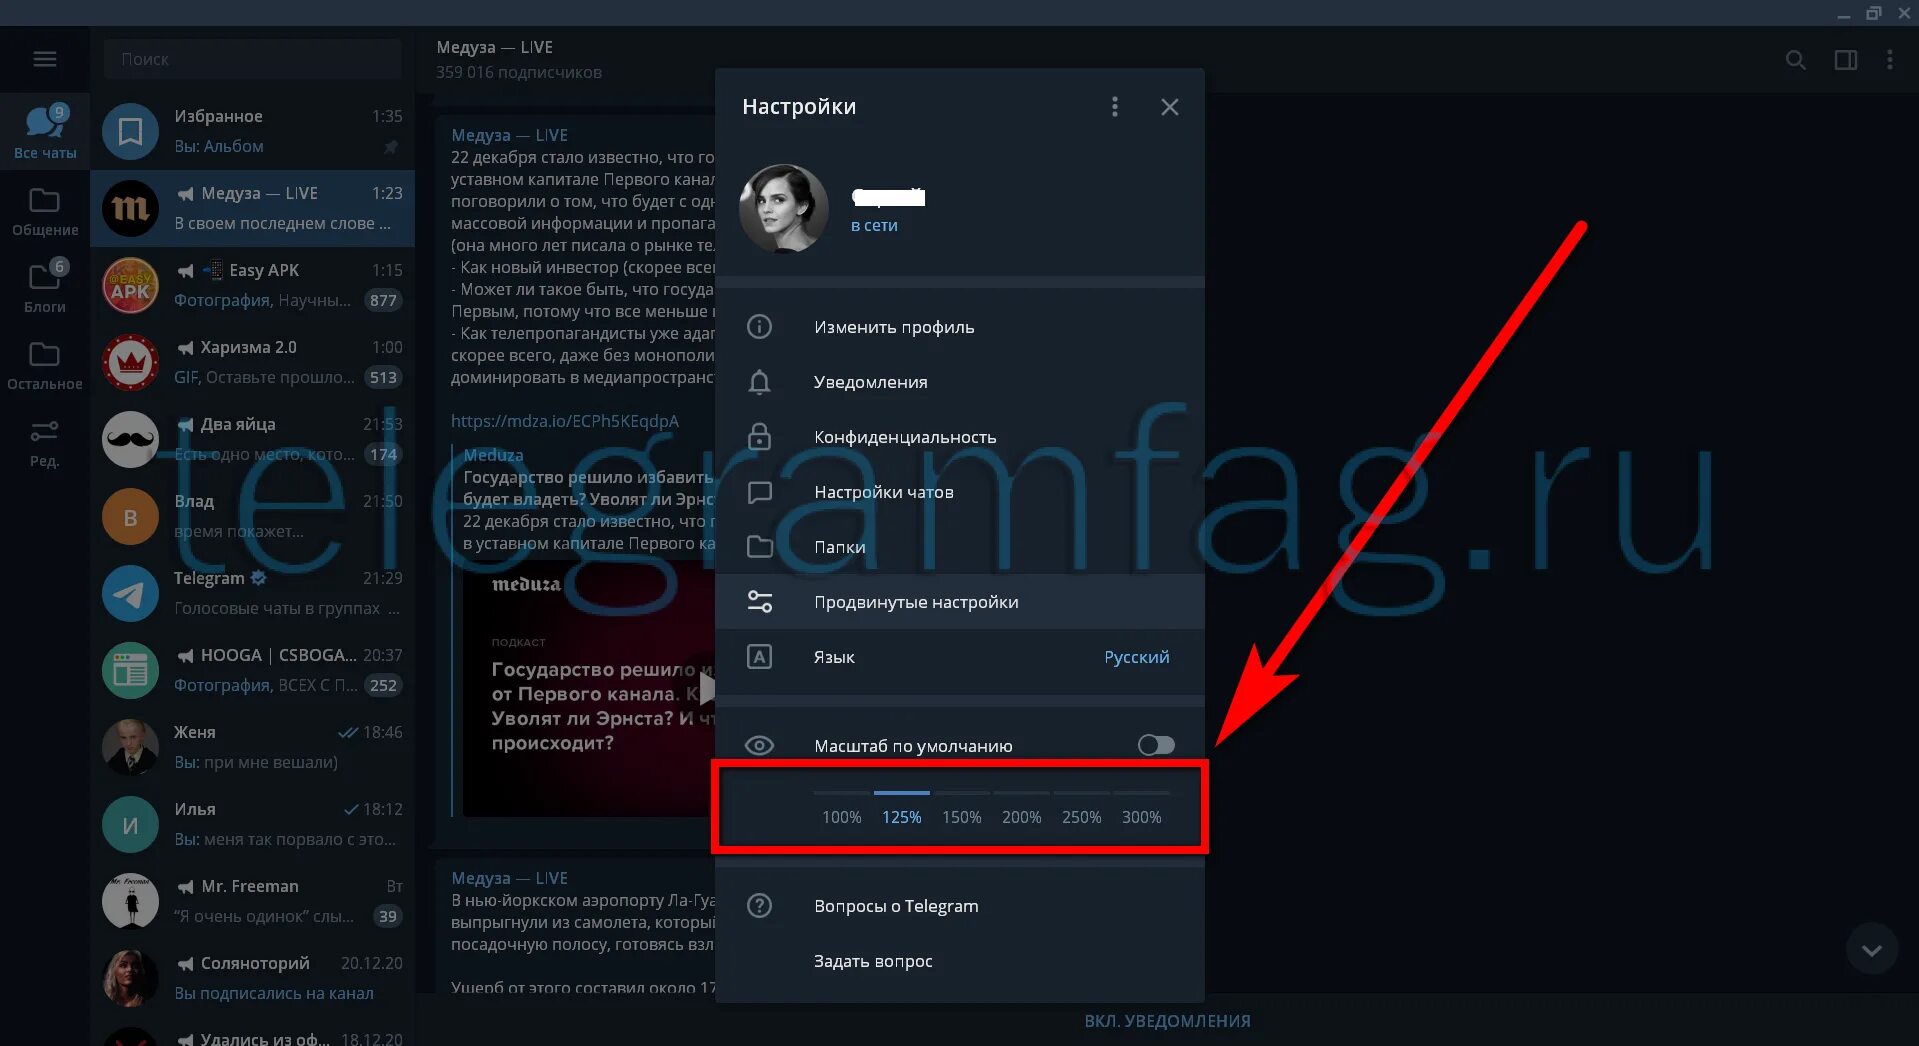
Task: Set interface scale to 150%
Action: click(961, 817)
